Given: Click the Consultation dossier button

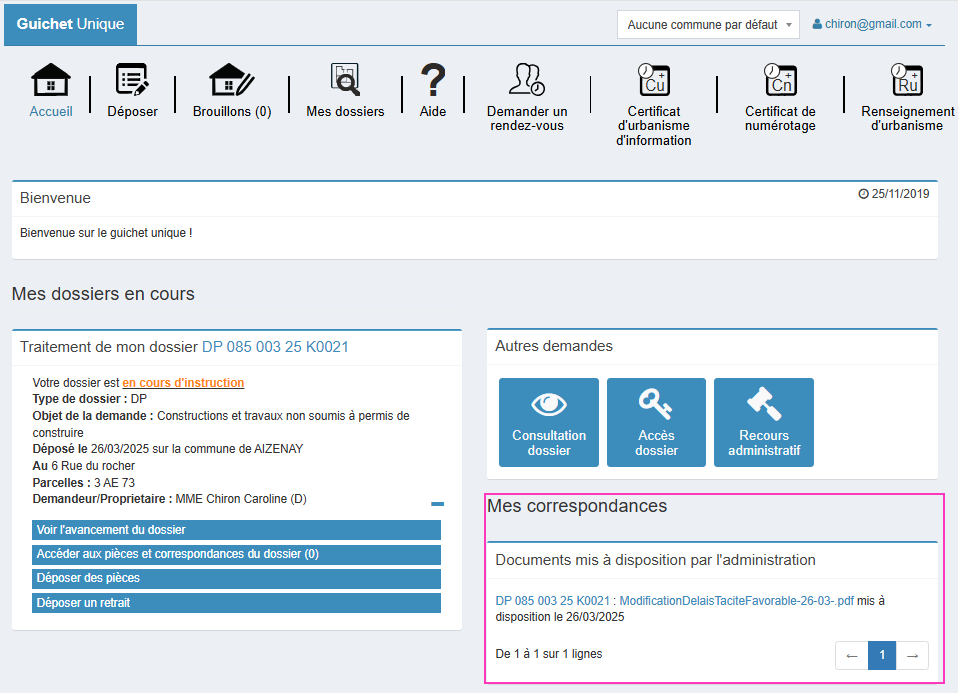Looking at the screenshot, I should click(549, 422).
